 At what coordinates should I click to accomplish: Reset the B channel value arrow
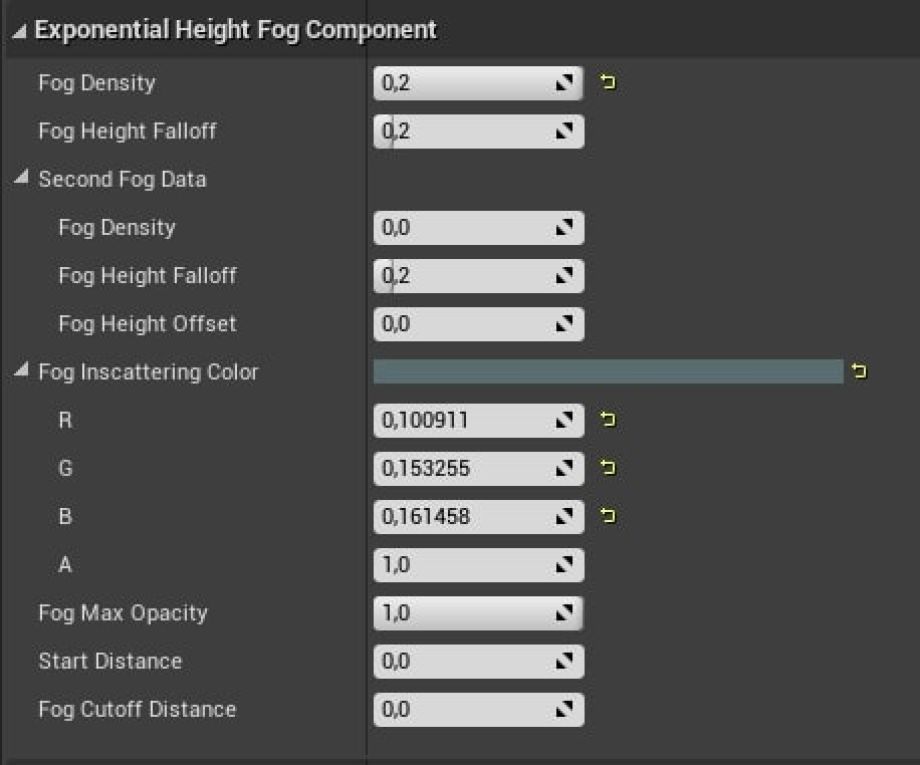pyautogui.click(x=607, y=516)
